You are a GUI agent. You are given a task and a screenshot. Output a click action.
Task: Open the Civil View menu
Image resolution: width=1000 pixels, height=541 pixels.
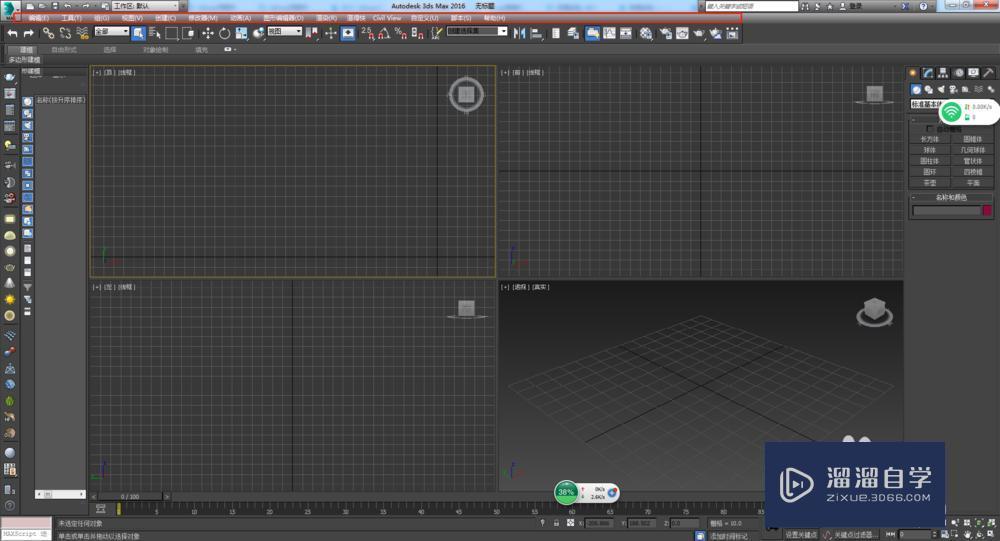pos(386,18)
